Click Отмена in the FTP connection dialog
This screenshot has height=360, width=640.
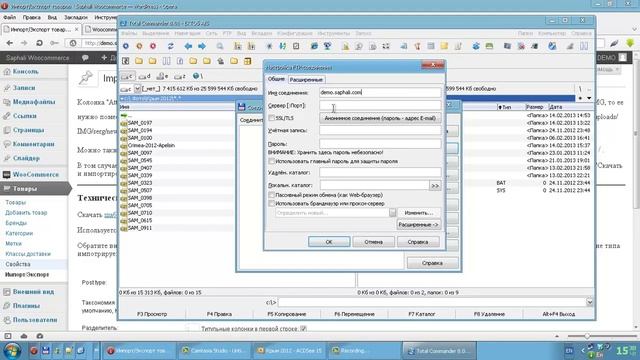pos(373,242)
